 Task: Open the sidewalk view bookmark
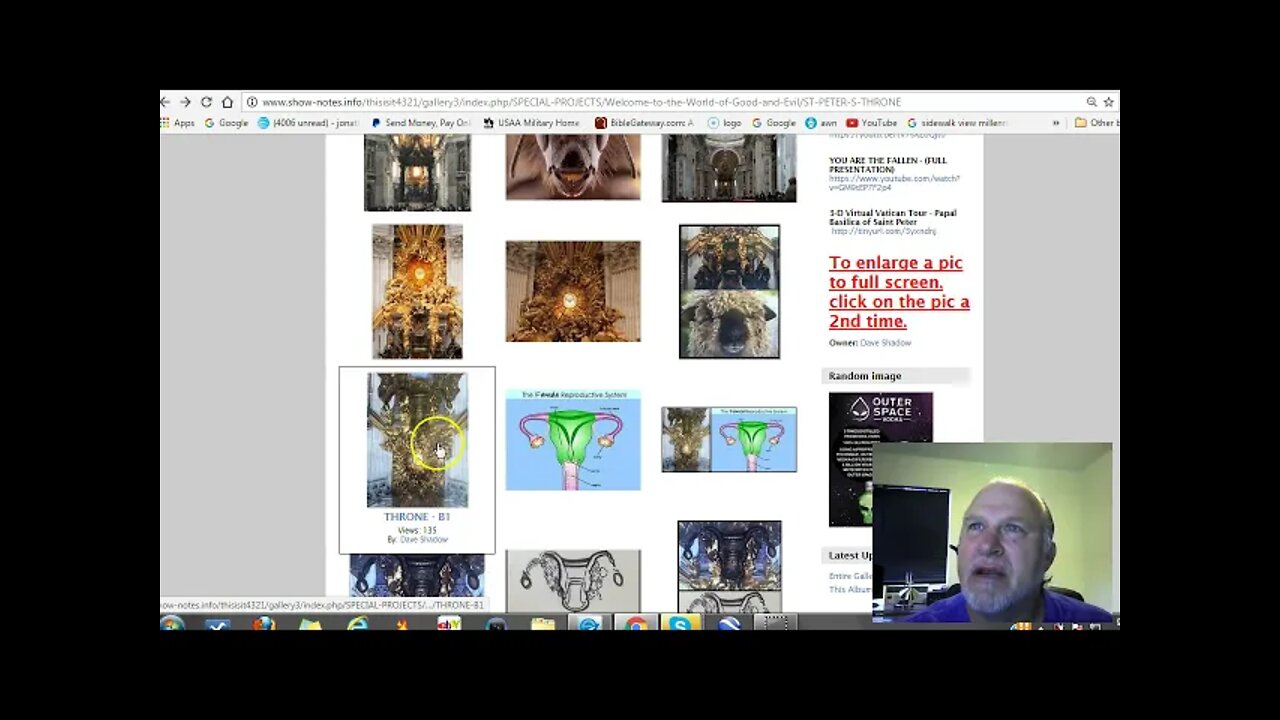click(957, 123)
